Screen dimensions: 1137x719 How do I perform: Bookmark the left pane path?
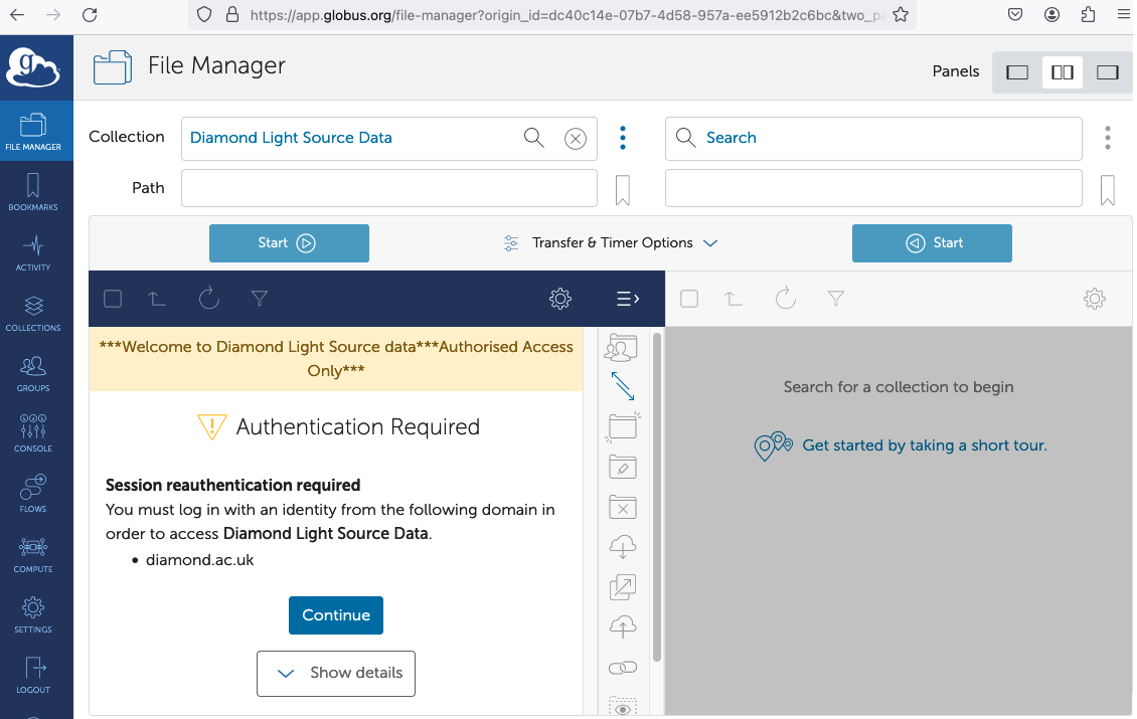tap(623, 190)
